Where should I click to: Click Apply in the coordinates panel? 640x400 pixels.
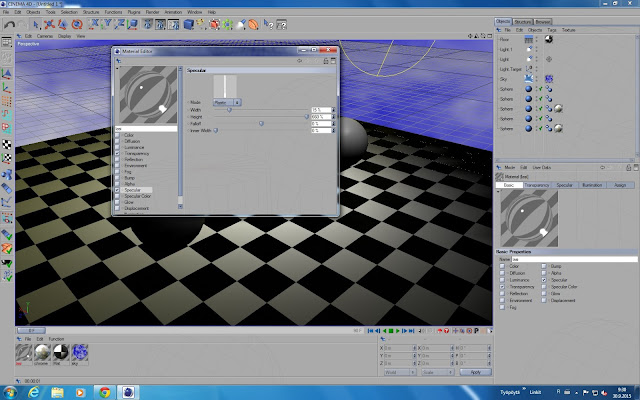click(476, 372)
